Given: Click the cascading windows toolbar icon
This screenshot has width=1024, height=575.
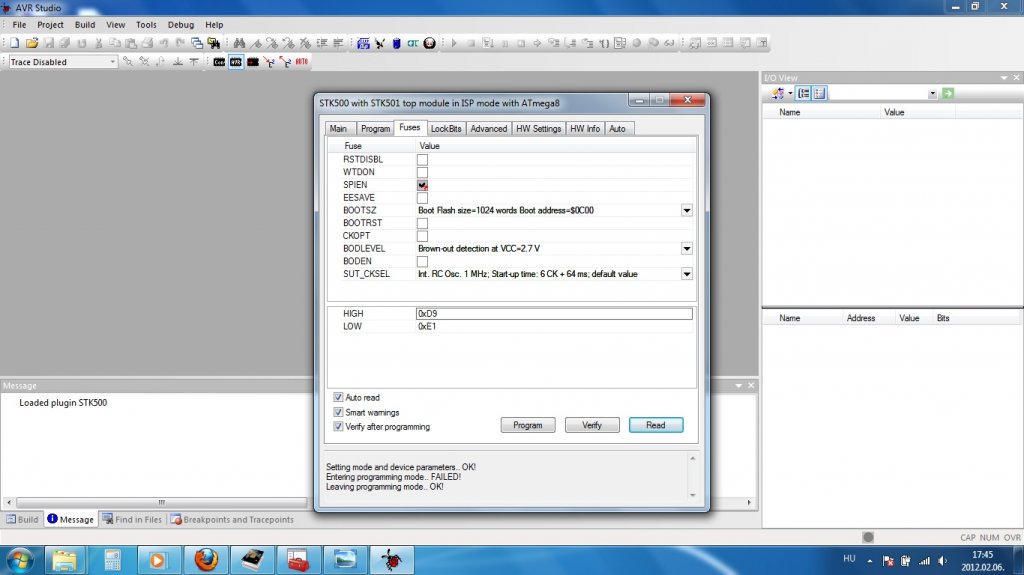Looking at the screenshot, I should (197, 43).
